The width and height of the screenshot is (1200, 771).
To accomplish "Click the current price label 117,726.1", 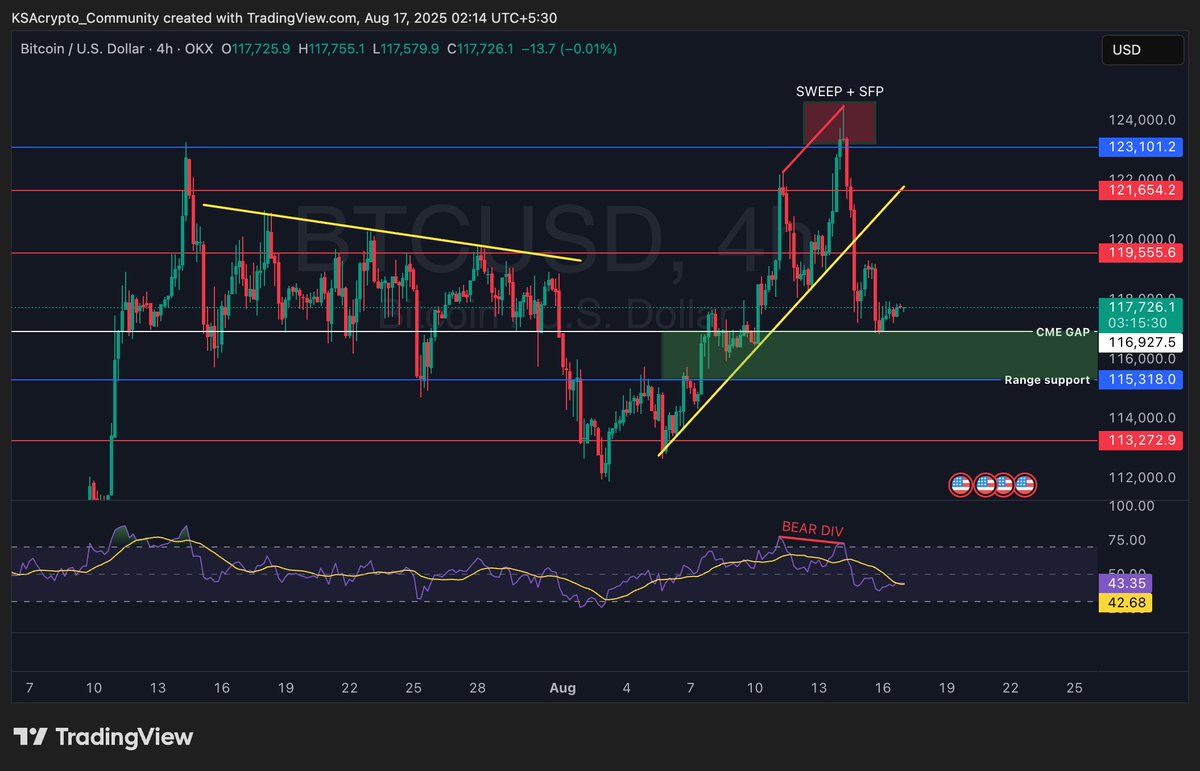I will 1140,305.
